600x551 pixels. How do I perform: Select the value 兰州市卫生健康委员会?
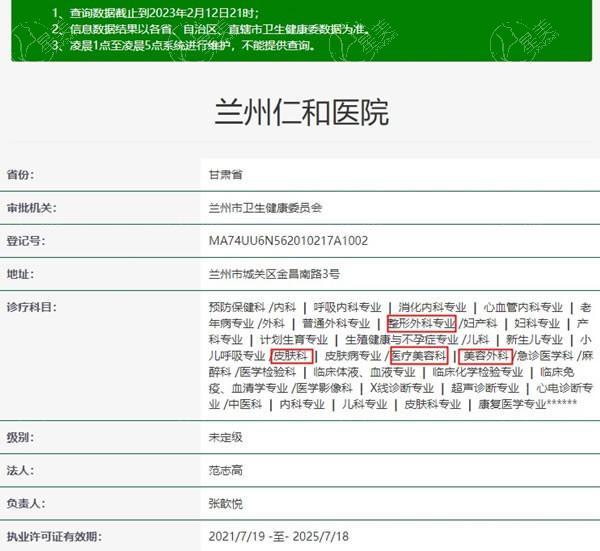(x=265, y=208)
